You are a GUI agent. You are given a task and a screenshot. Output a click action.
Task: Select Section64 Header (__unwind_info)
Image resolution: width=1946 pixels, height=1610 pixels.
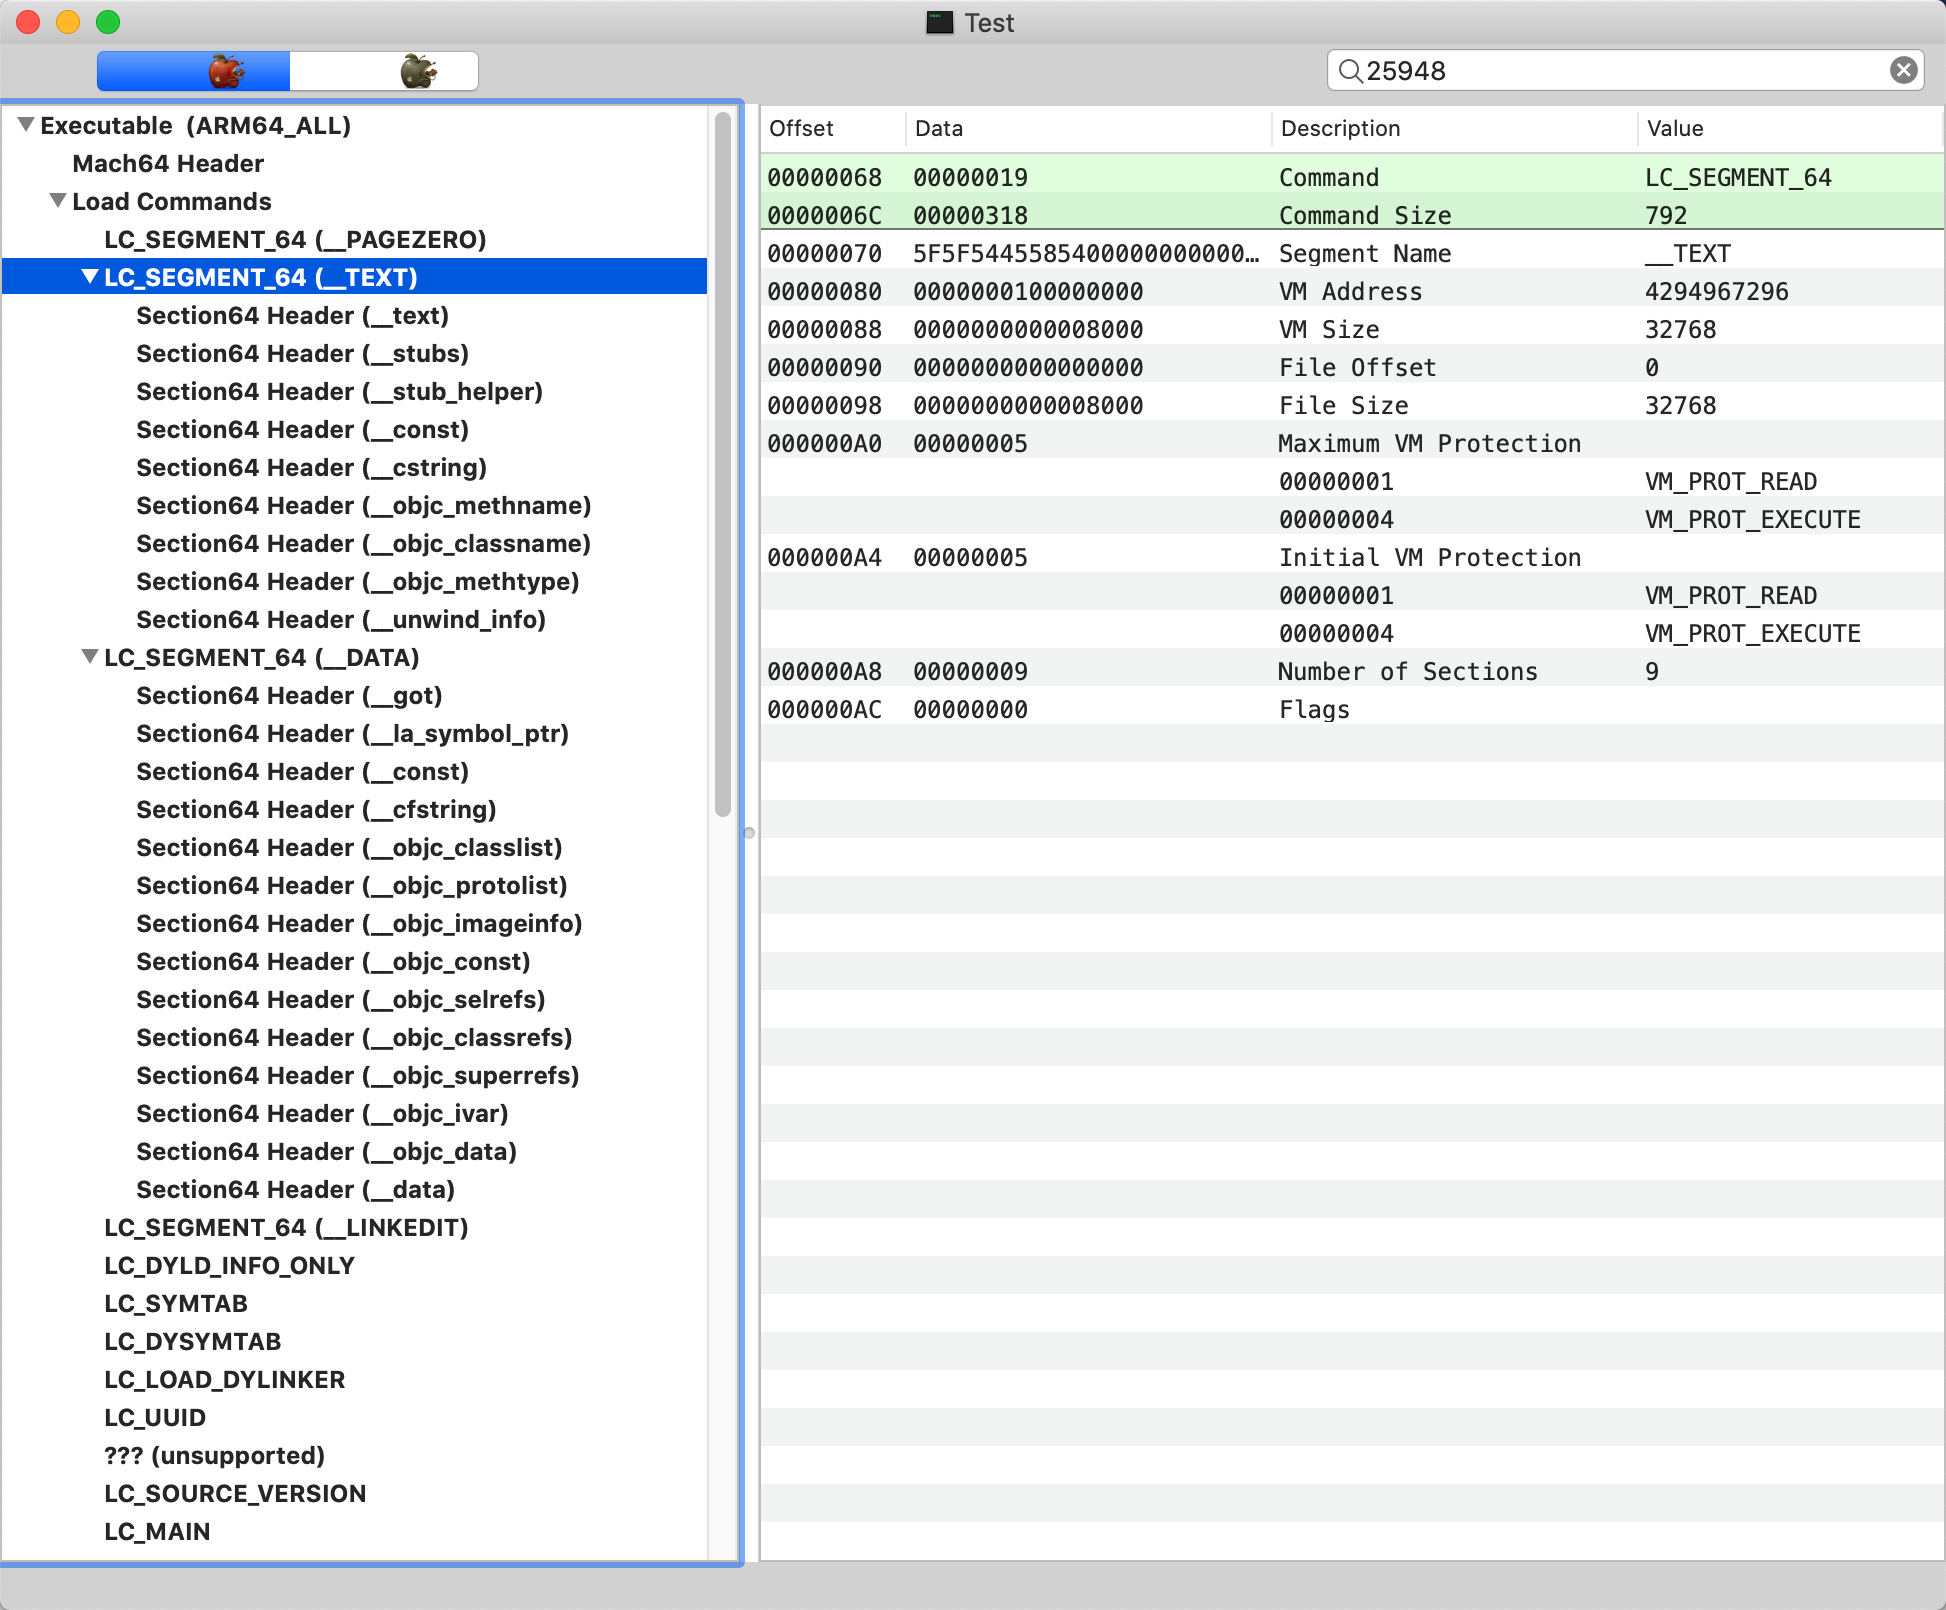pyautogui.click(x=341, y=619)
